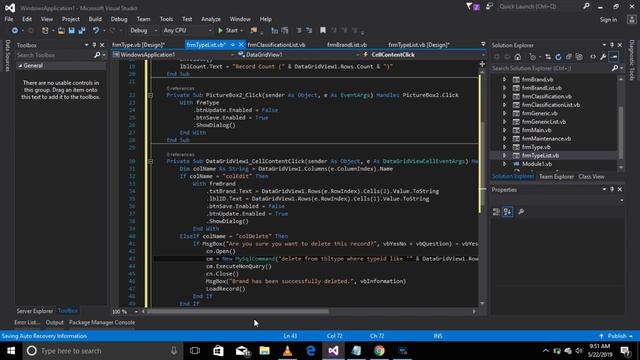Toggle pin on the frmTypeList.vb tab
This screenshot has height=360, width=640.
point(233,44)
